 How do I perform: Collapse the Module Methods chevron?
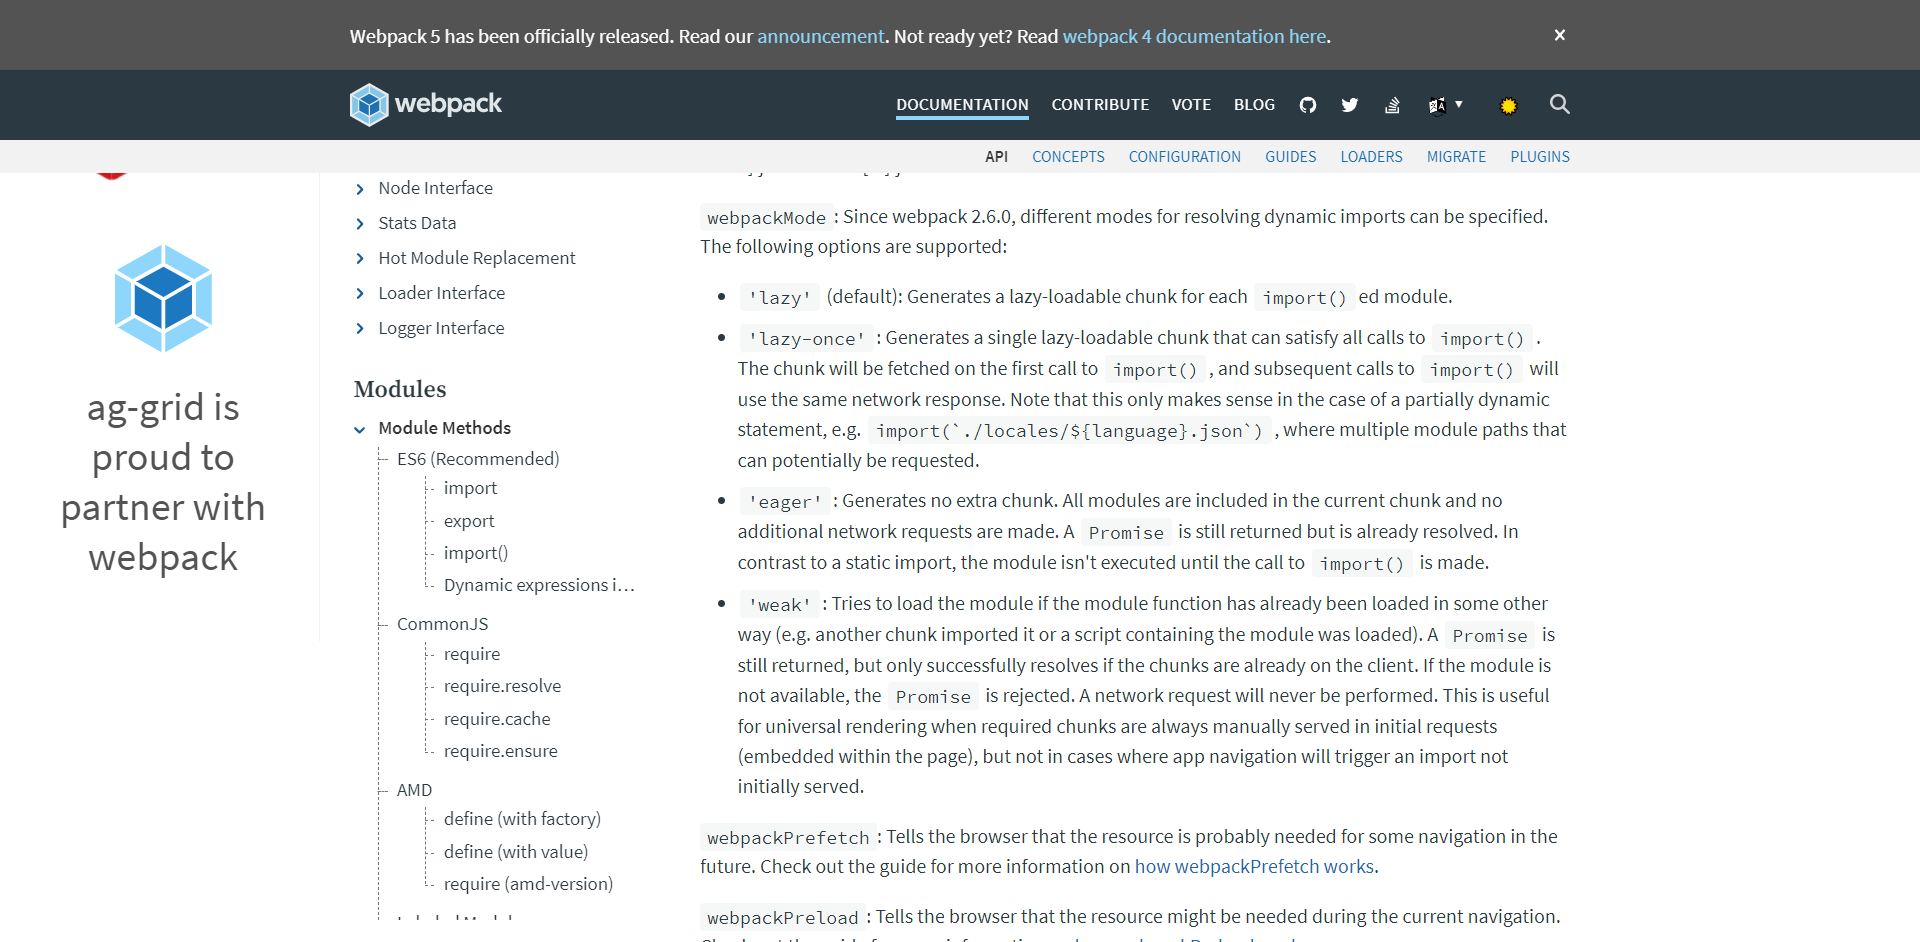click(x=360, y=430)
